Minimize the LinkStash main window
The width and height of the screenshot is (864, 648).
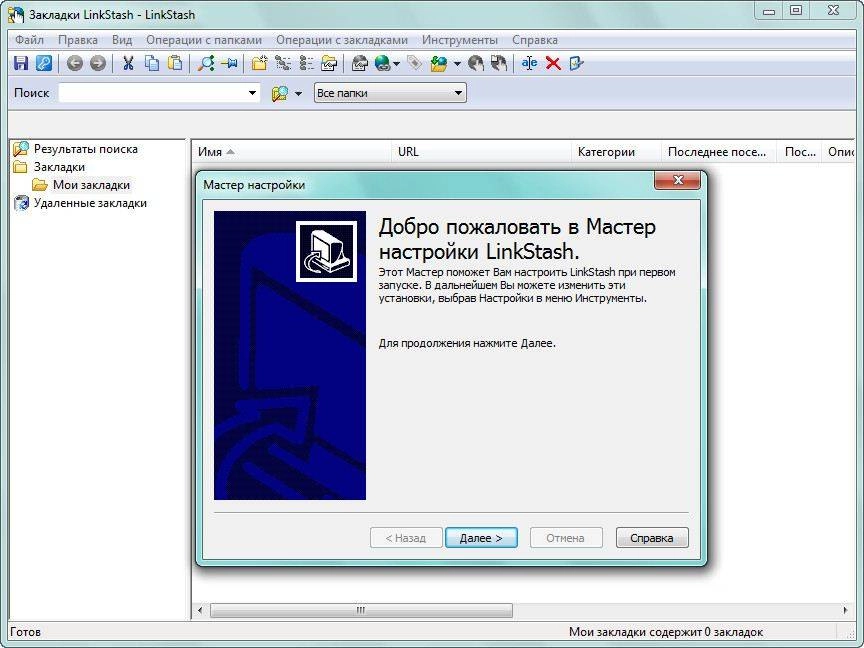click(x=769, y=10)
